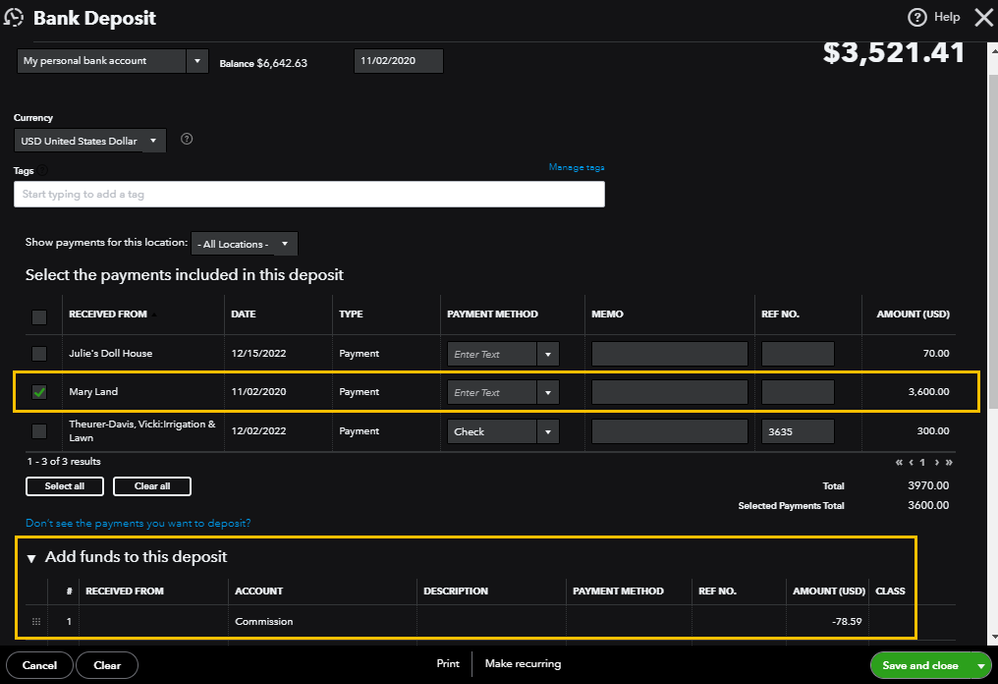The width and height of the screenshot is (998, 684).
Task: Click the memo field for Mary Land
Action: point(670,392)
